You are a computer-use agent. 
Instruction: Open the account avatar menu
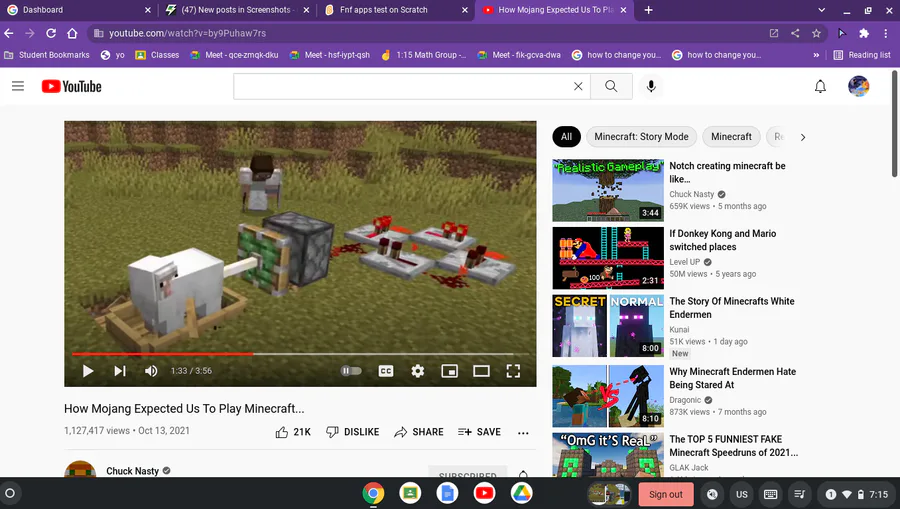pos(859,86)
